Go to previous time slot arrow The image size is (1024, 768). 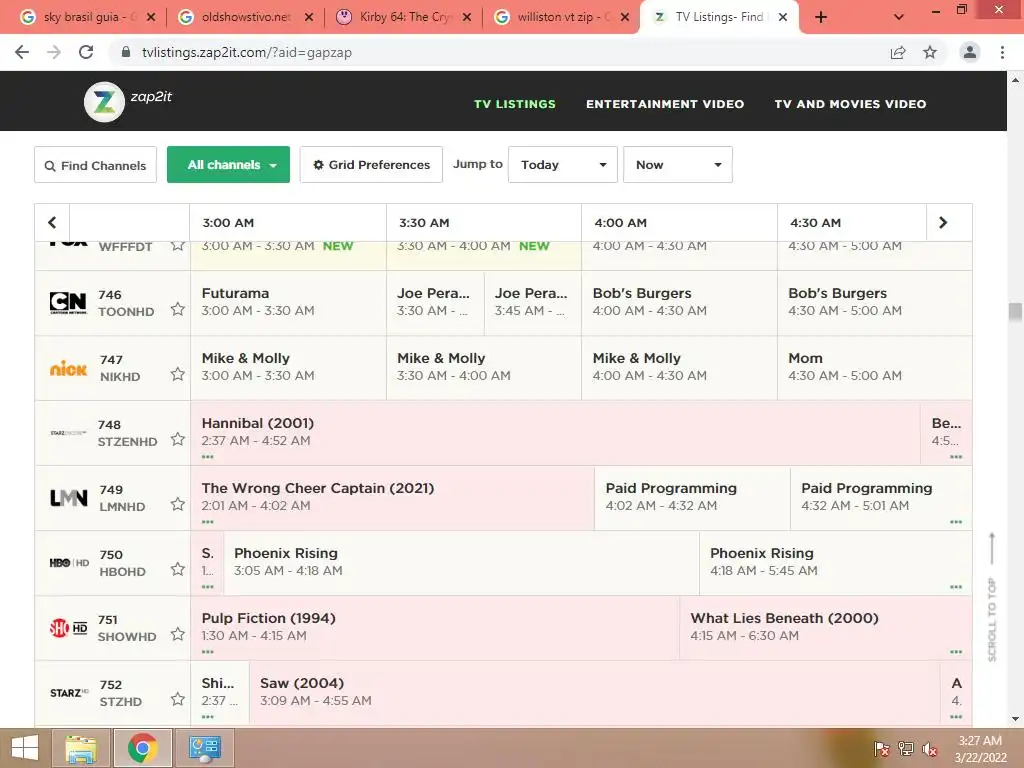point(52,223)
